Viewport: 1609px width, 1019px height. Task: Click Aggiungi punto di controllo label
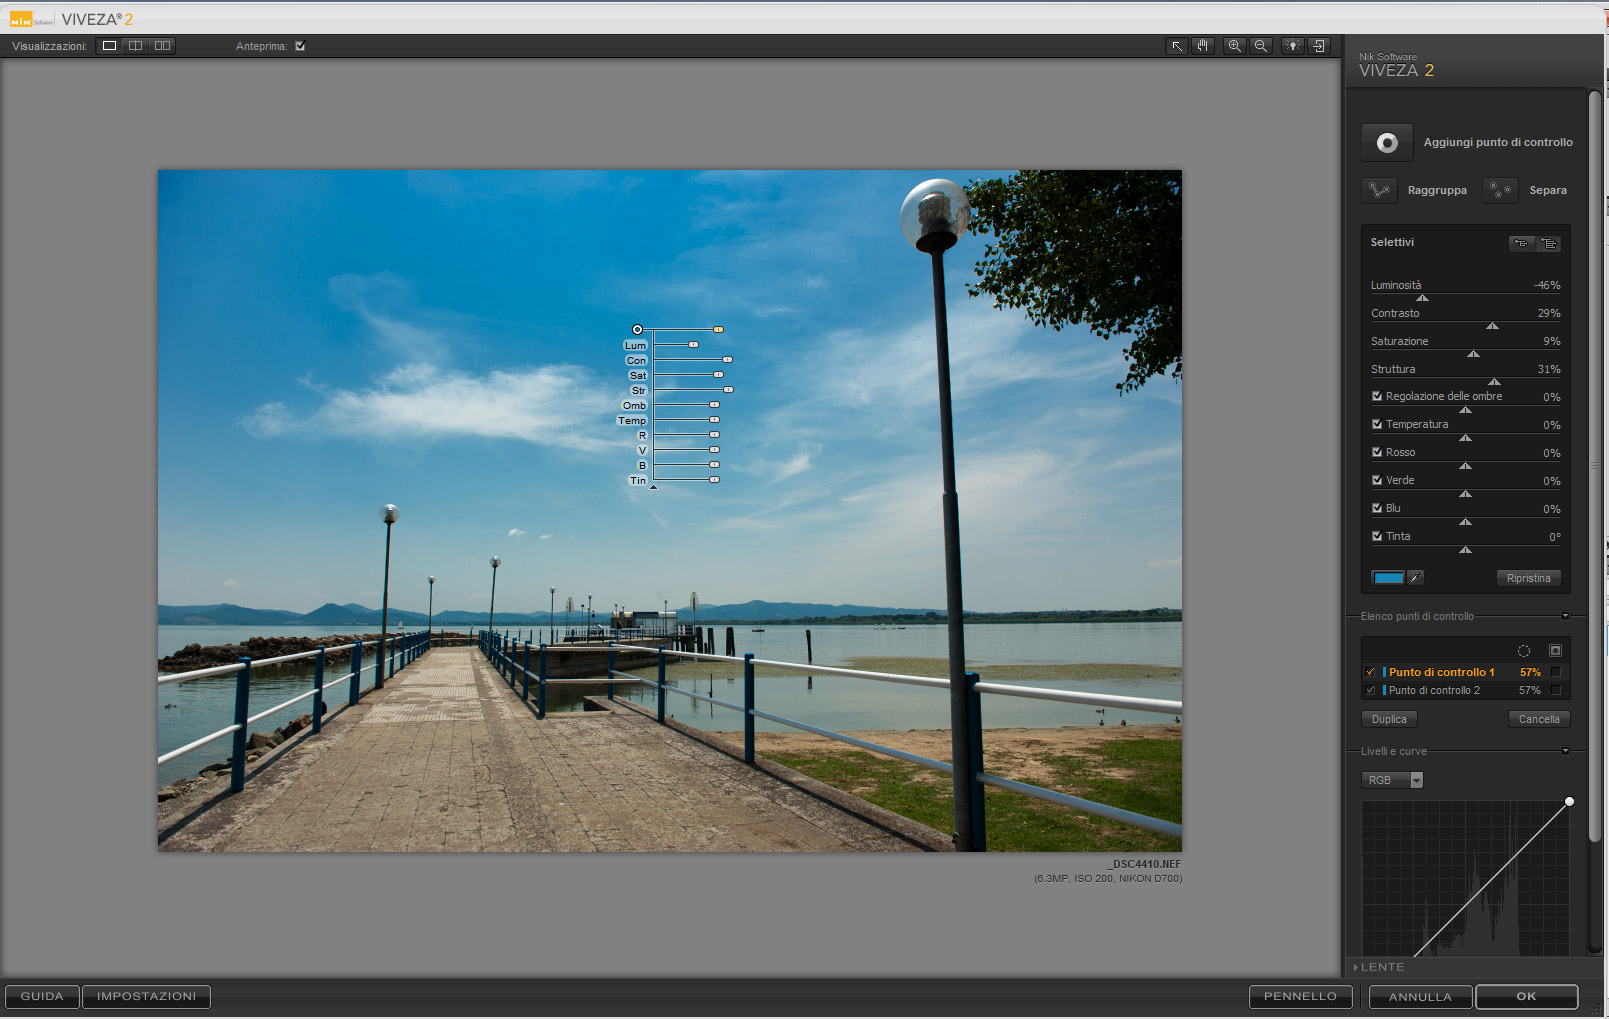click(x=1498, y=143)
